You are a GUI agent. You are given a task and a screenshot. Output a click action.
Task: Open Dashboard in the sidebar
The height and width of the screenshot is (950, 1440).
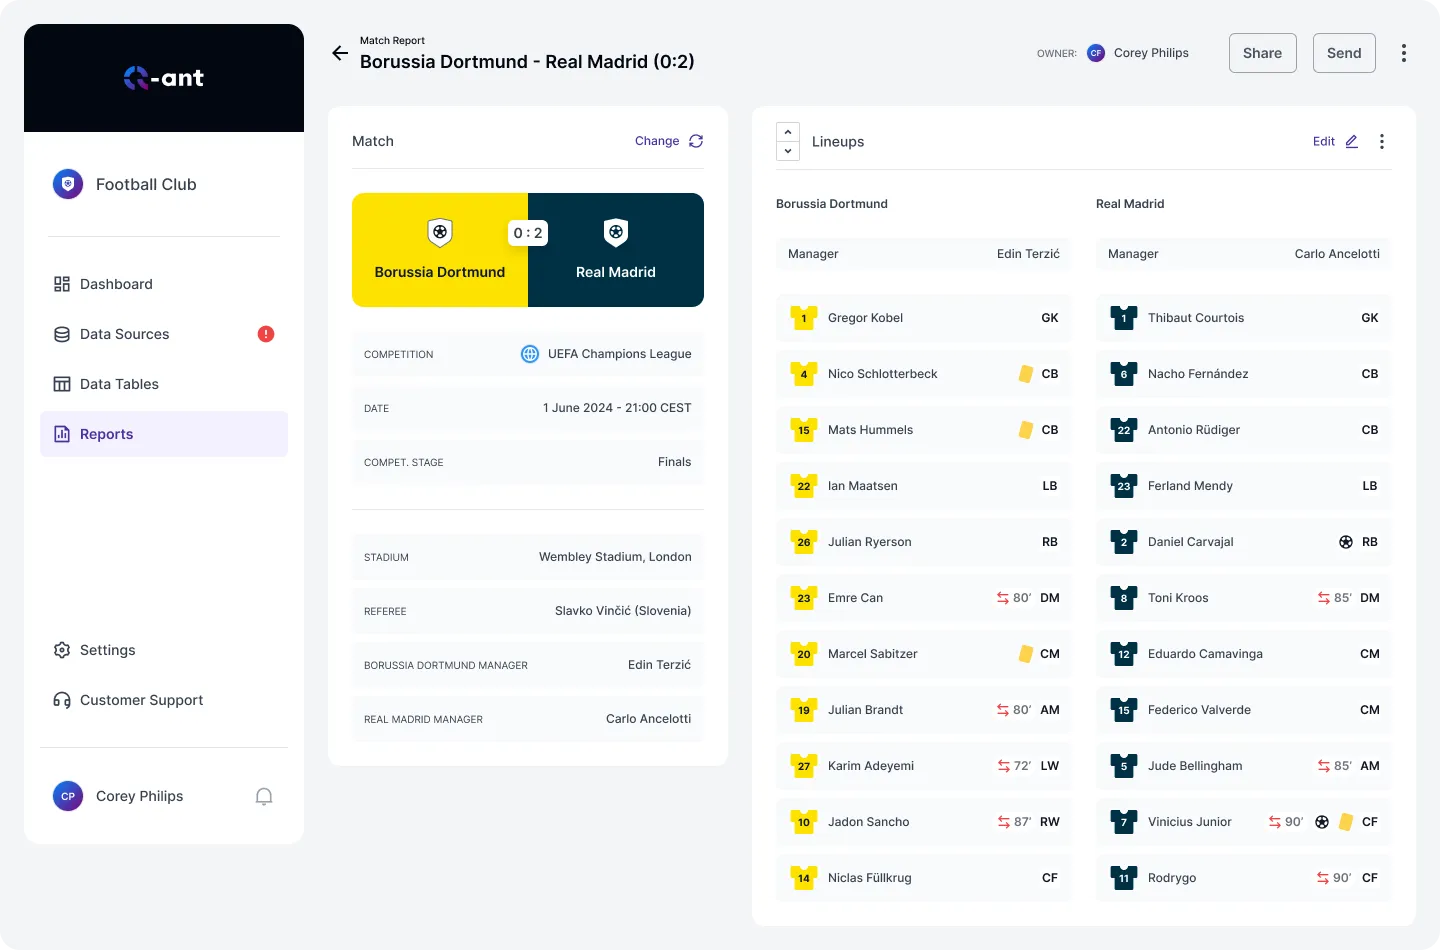click(x=164, y=284)
